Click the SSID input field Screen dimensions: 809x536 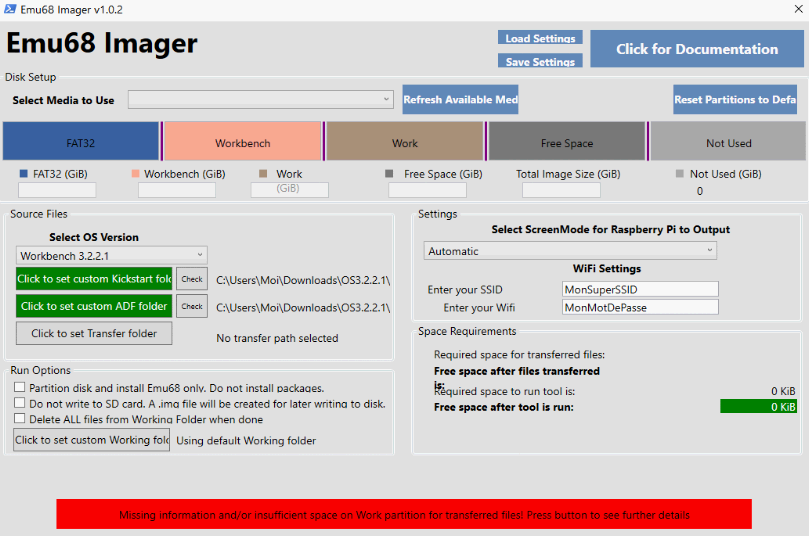click(640, 289)
